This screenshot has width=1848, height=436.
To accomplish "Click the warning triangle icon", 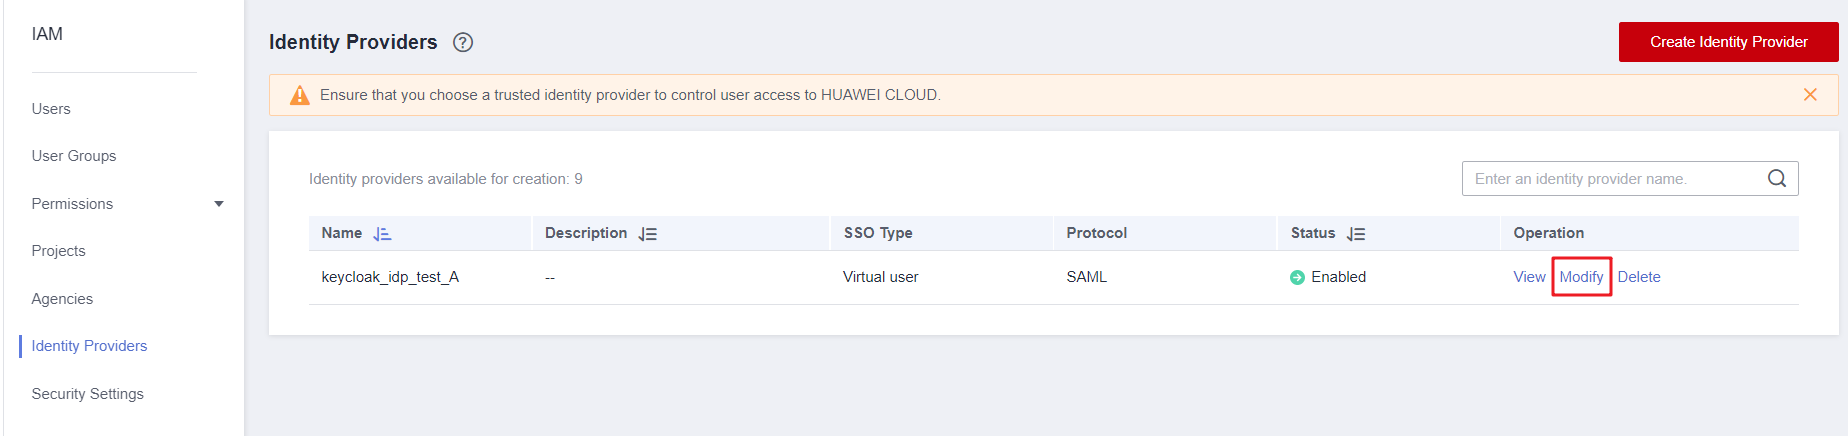I will click(299, 96).
